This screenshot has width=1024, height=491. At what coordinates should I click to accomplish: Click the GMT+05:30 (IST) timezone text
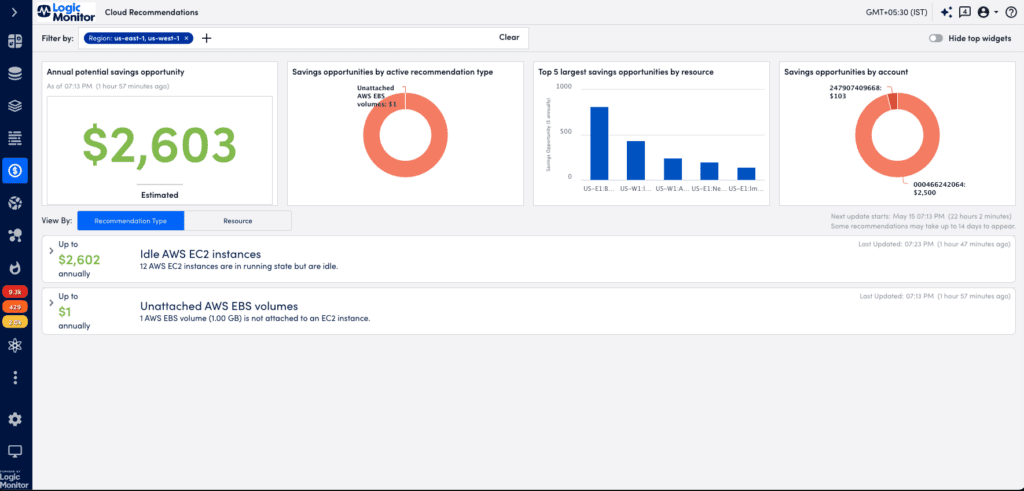[x=899, y=12]
